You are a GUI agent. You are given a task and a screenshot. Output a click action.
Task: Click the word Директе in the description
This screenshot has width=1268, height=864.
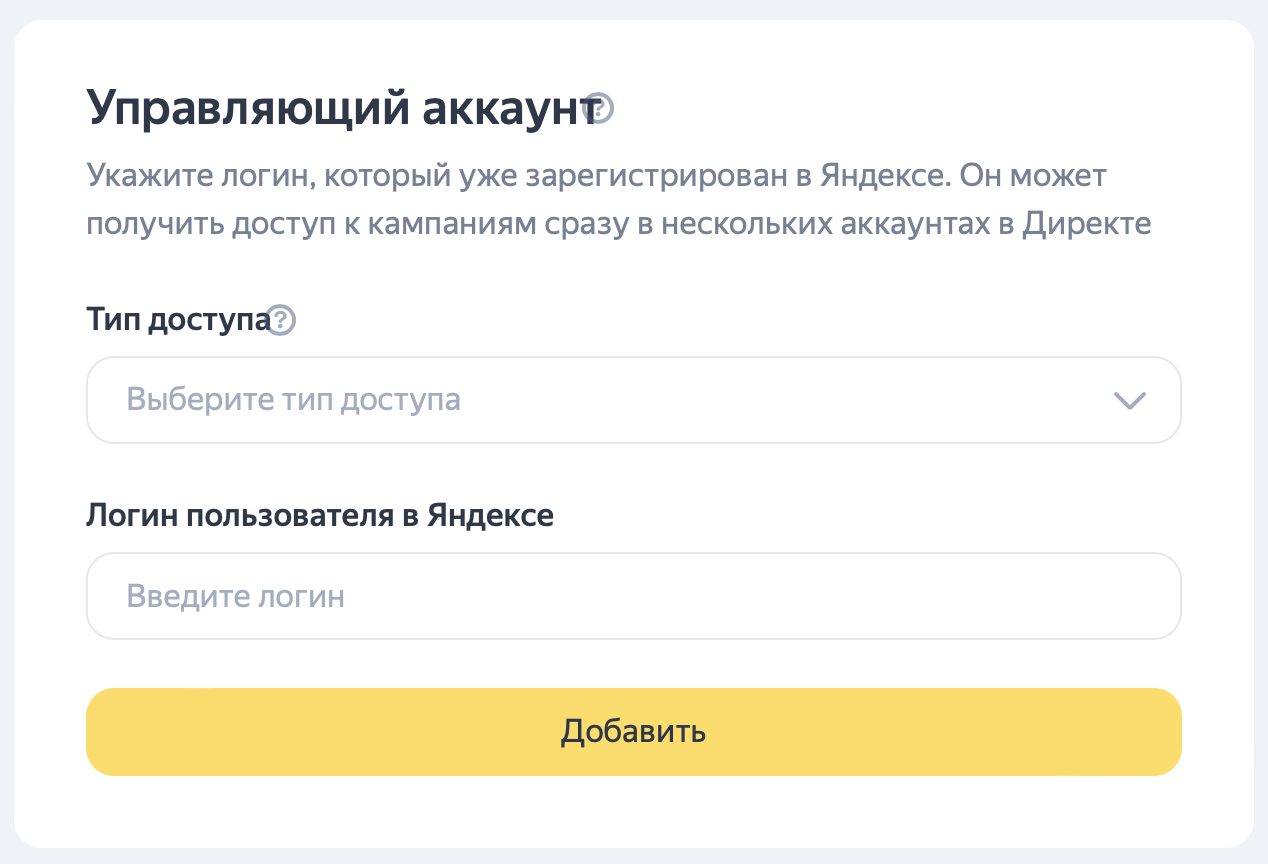[1087, 224]
